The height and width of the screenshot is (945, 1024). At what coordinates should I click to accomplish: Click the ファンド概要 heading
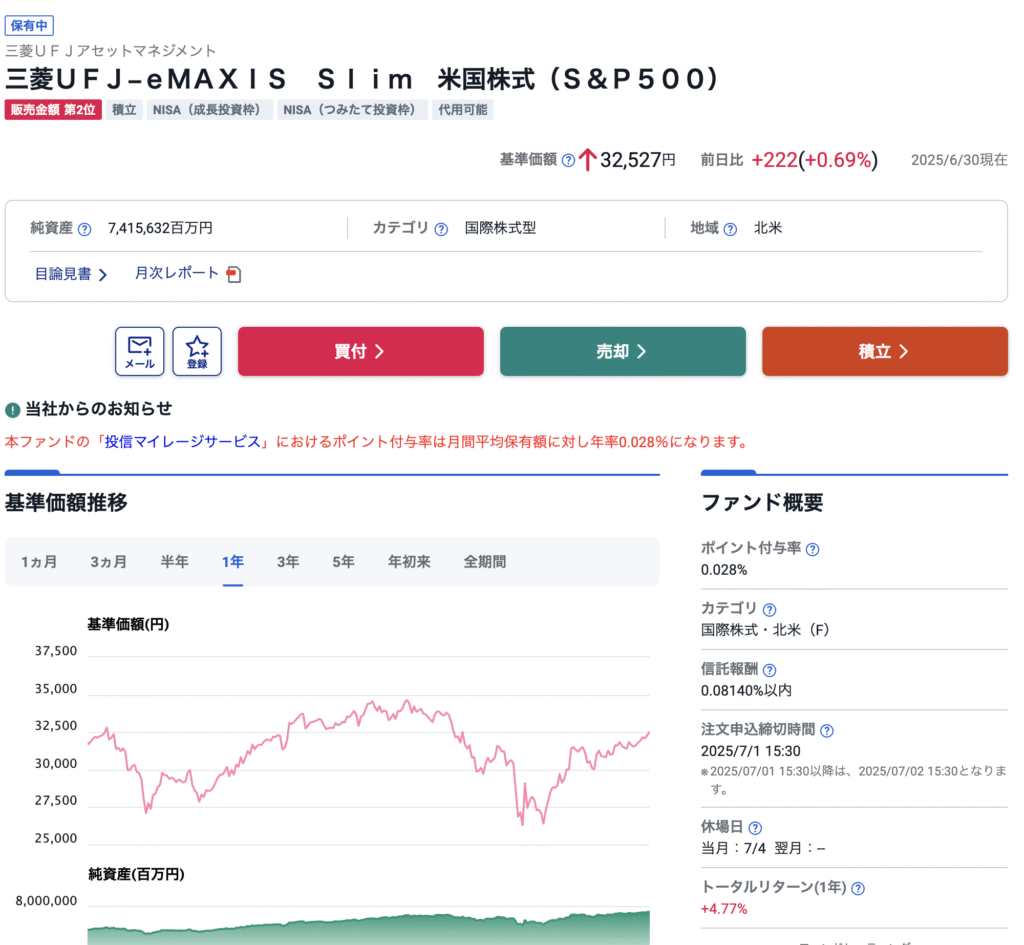click(762, 502)
